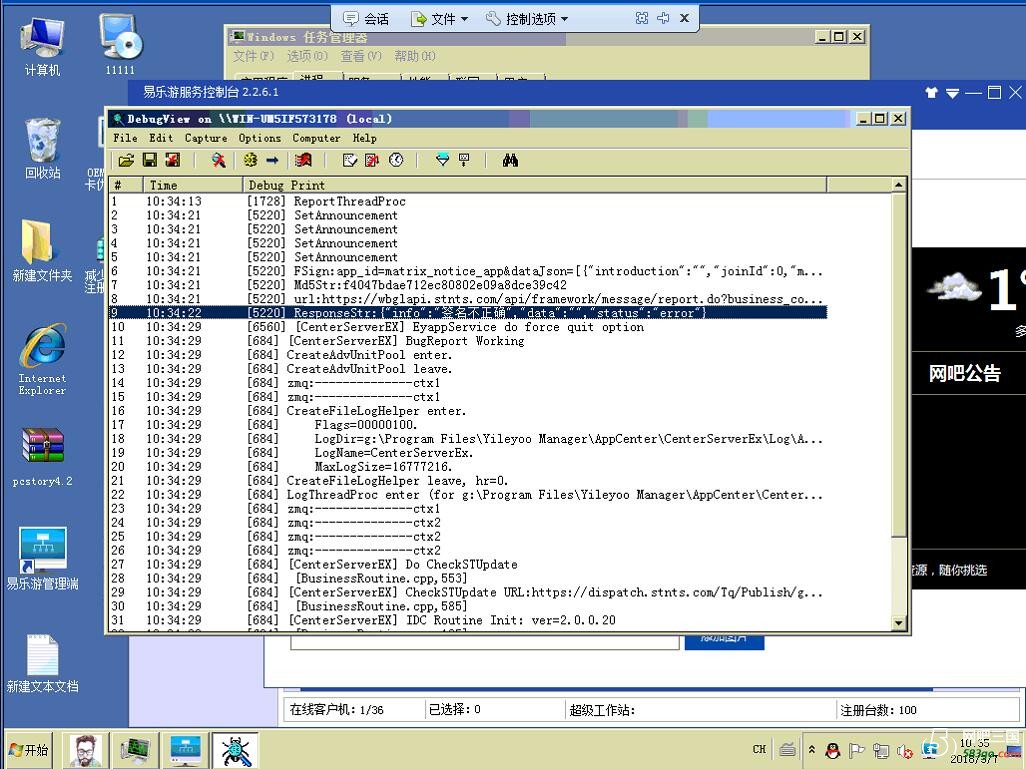Open the Capture menu in DebugView
Image resolution: width=1026 pixels, height=769 pixels.
(205, 138)
